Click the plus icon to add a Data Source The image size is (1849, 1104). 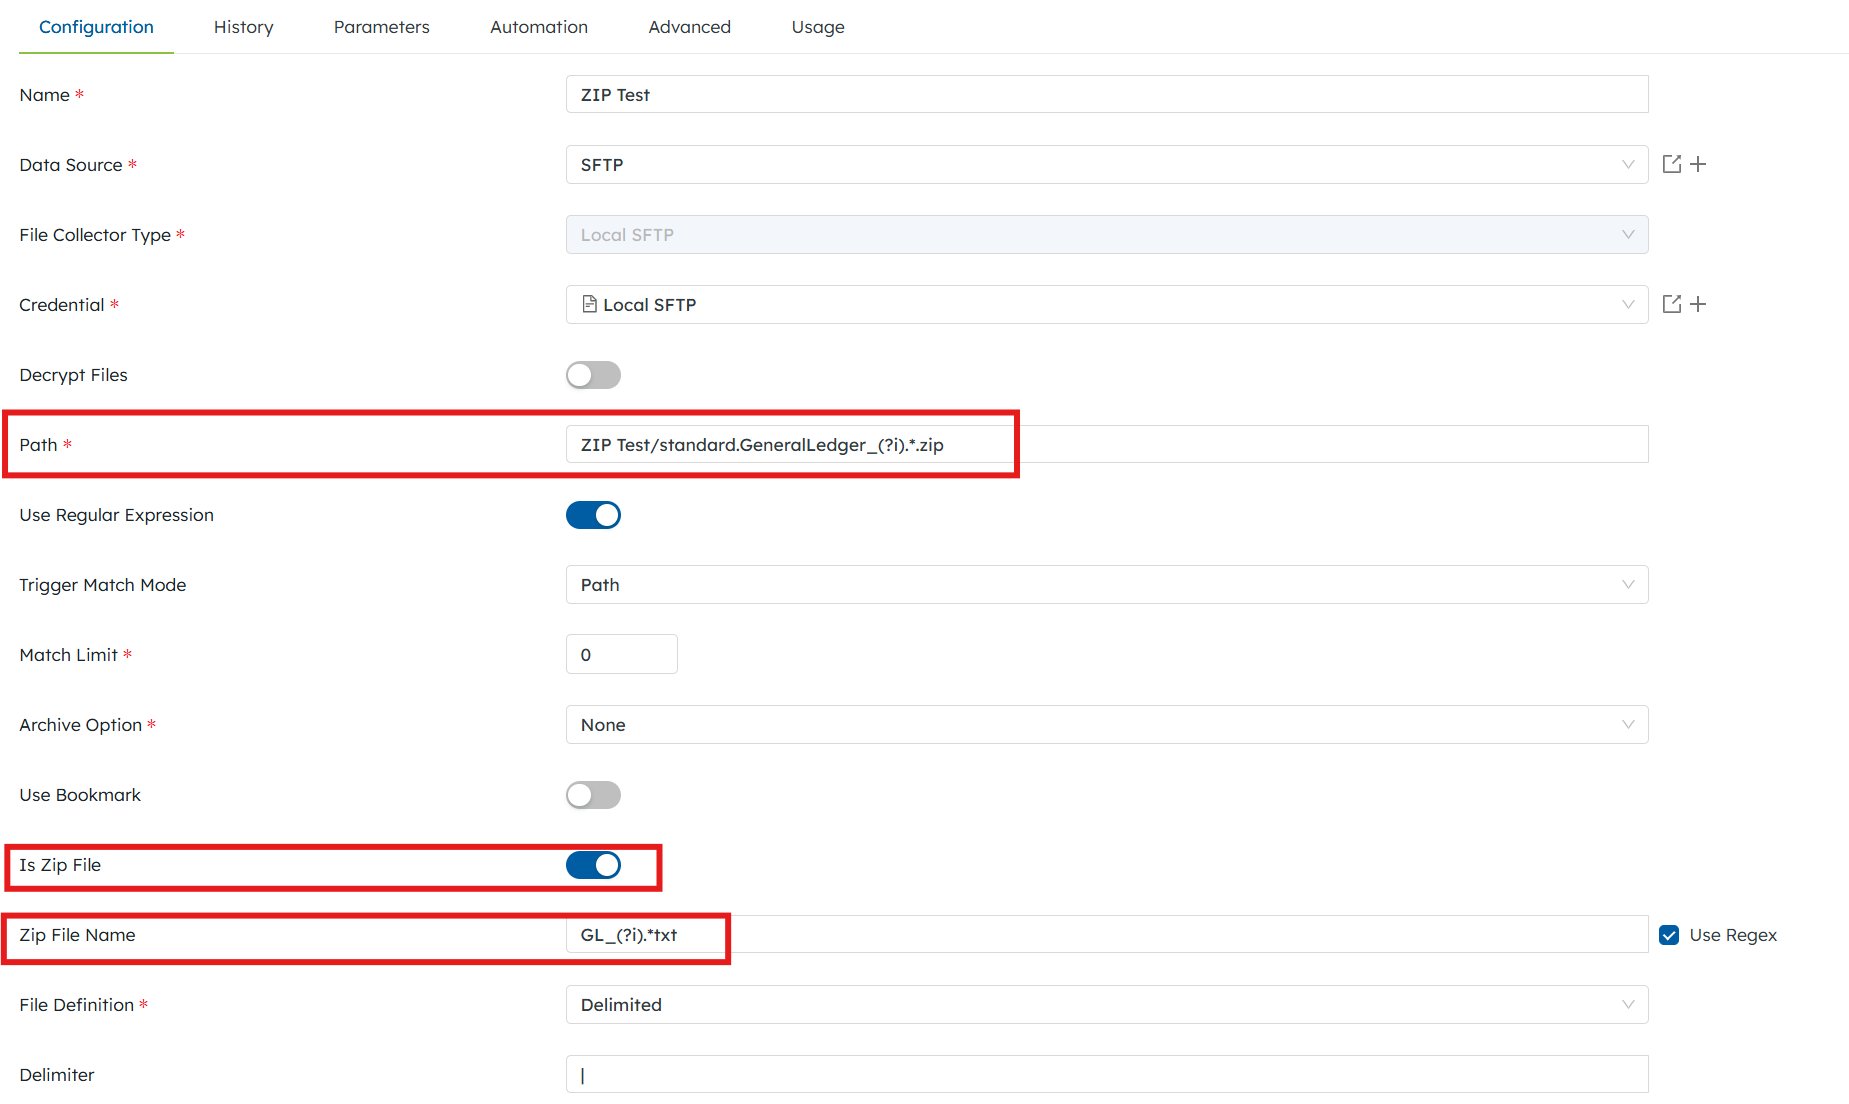[x=1698, y=164]
